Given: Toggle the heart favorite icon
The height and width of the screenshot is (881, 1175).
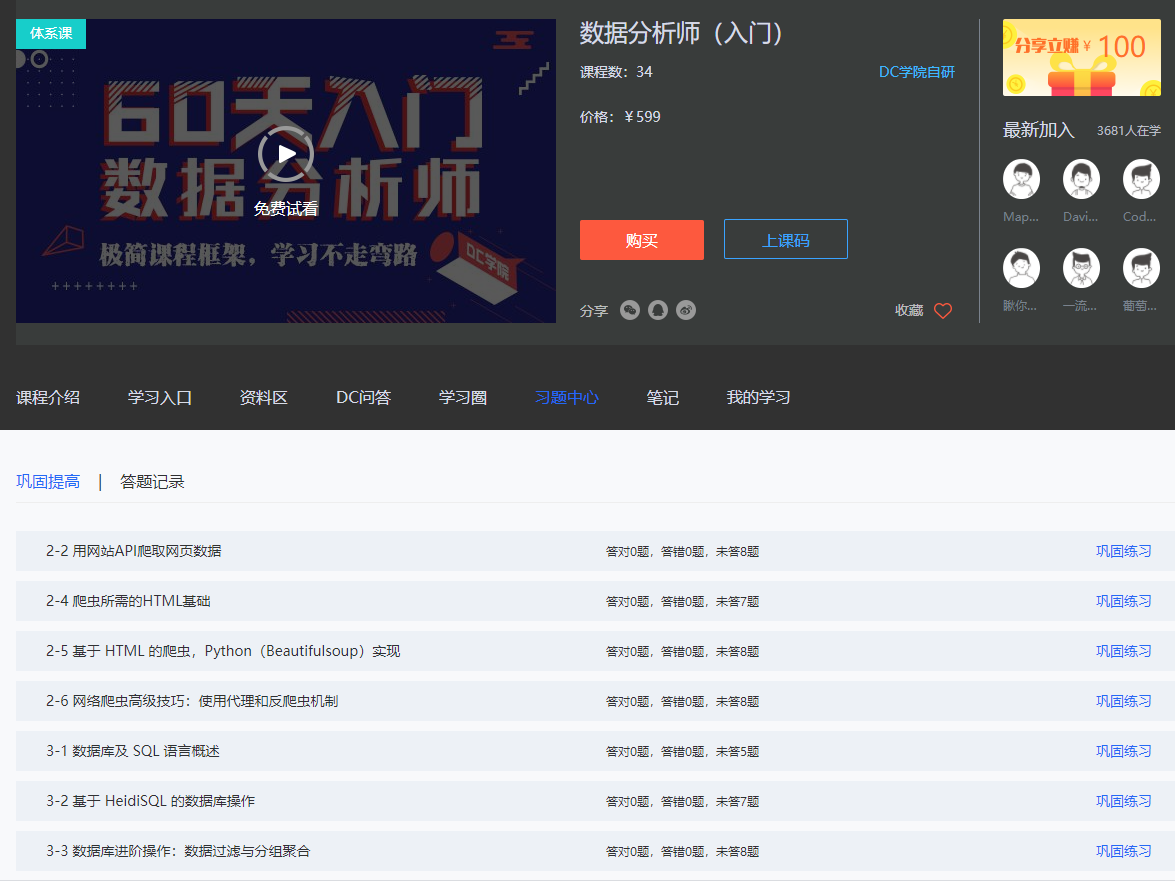Looking at the screenshot, I should (942, 311).
